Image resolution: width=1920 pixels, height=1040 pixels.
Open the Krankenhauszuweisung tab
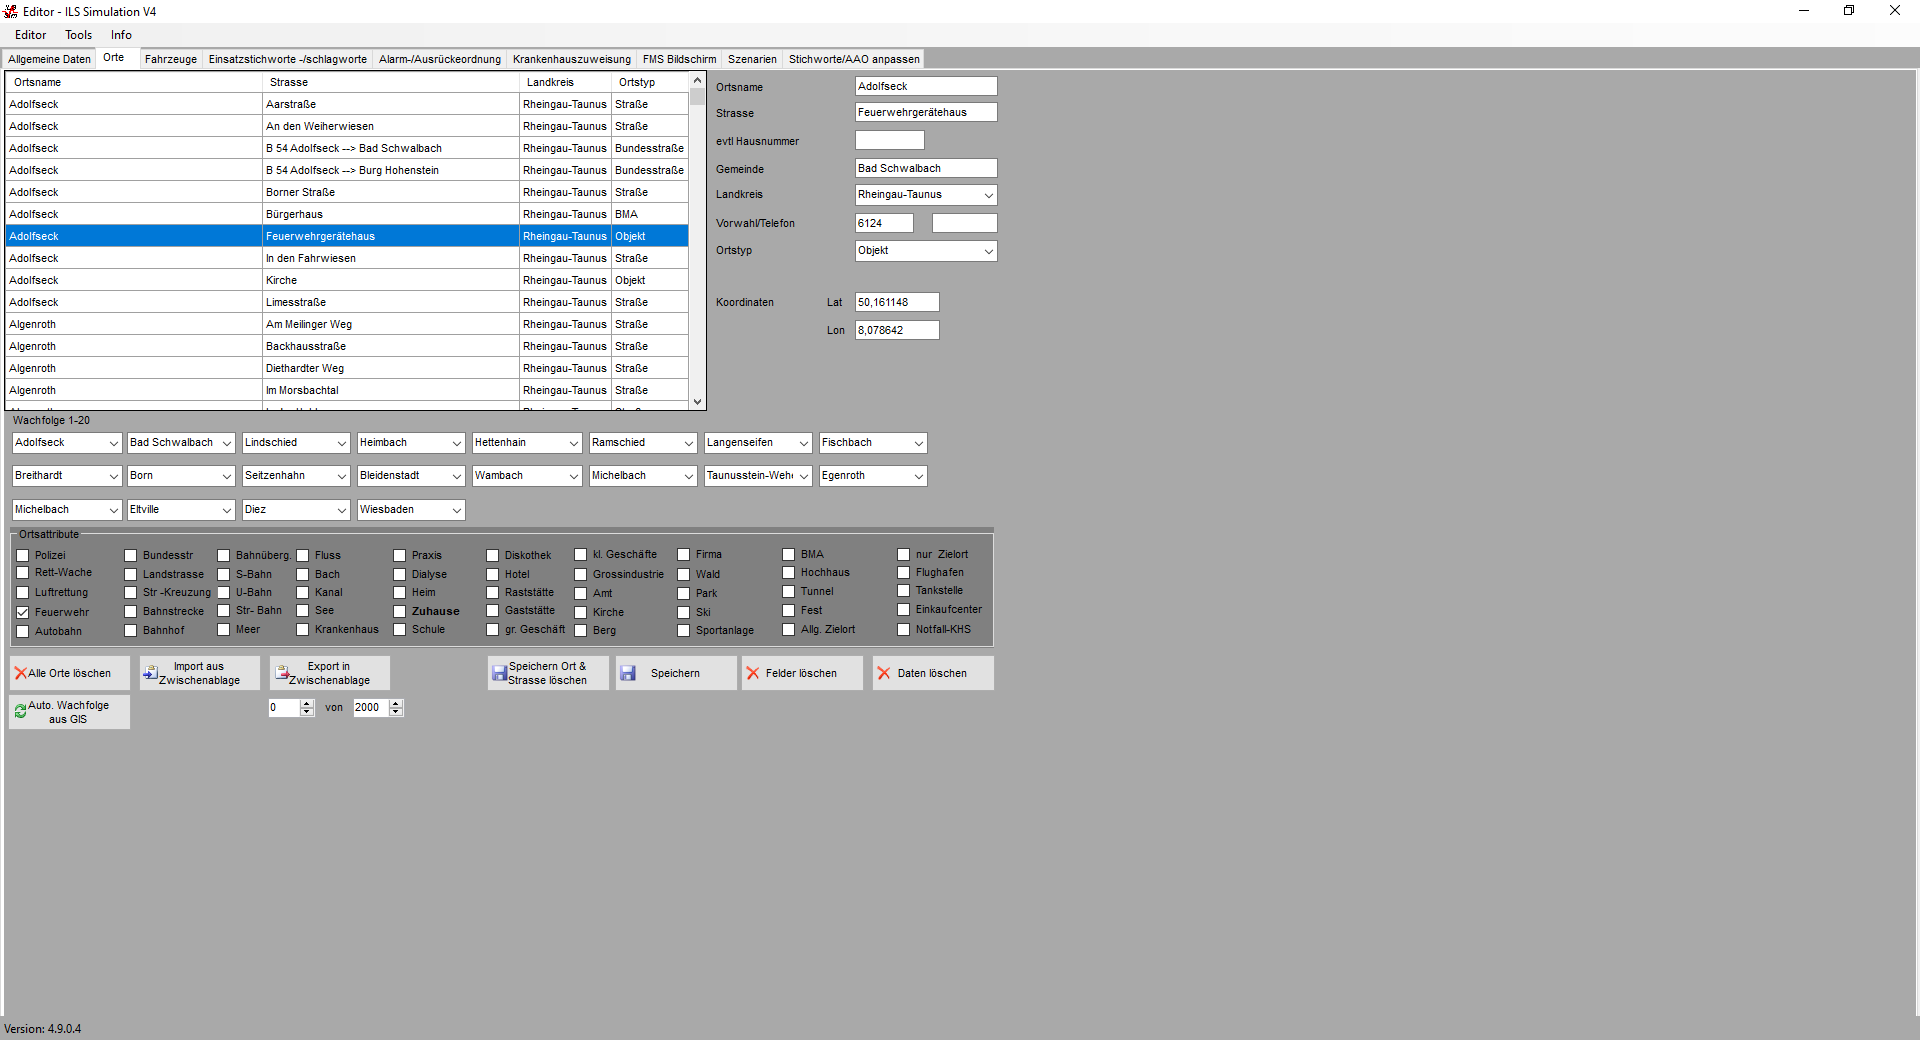[571, 59]
